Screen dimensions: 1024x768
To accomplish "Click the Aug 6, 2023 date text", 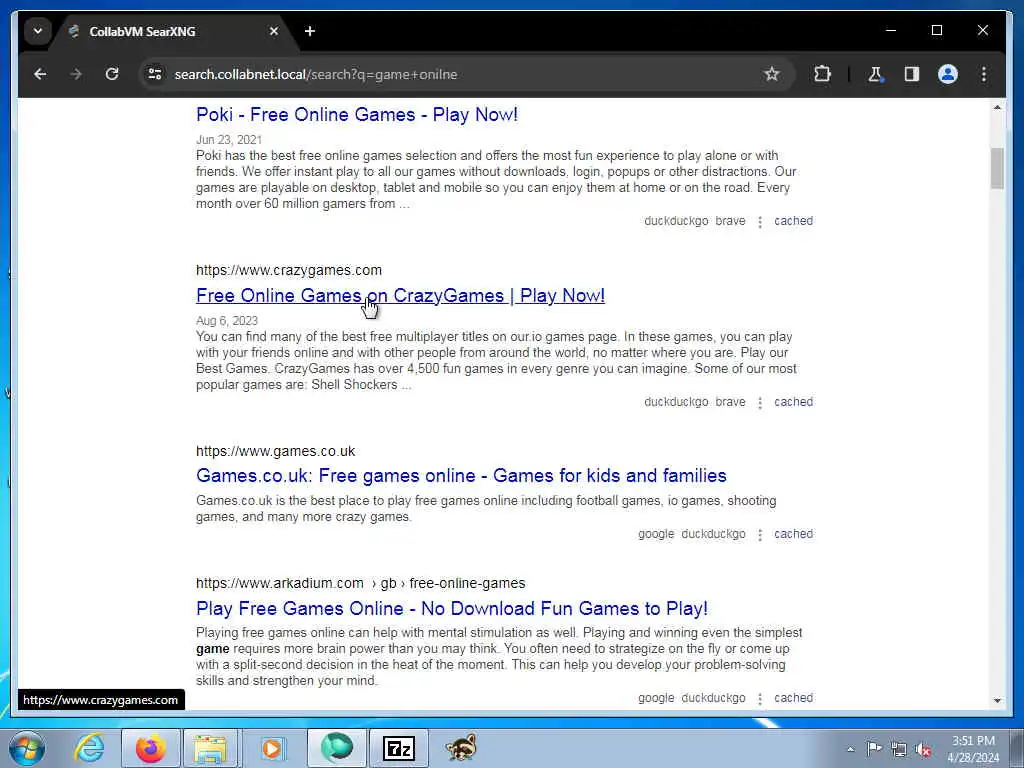I will pos(227,321).
